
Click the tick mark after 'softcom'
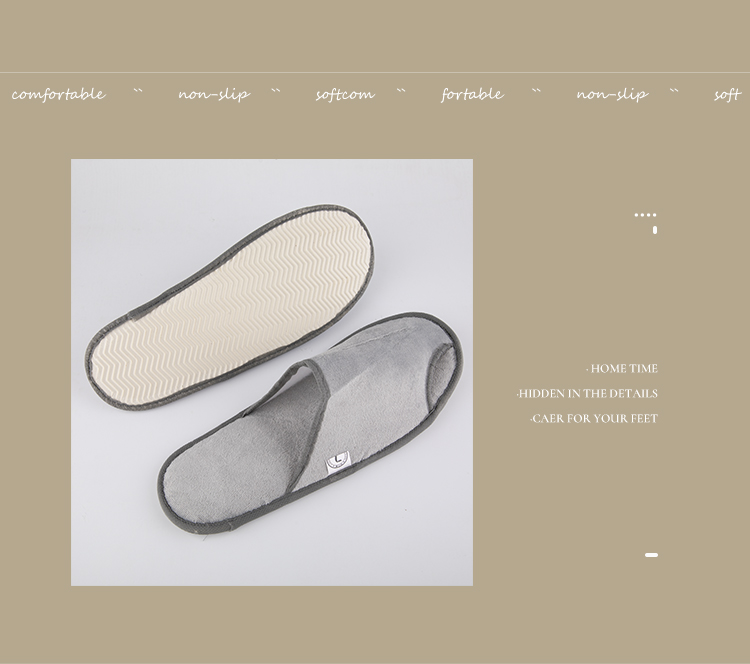click(401, 90)
